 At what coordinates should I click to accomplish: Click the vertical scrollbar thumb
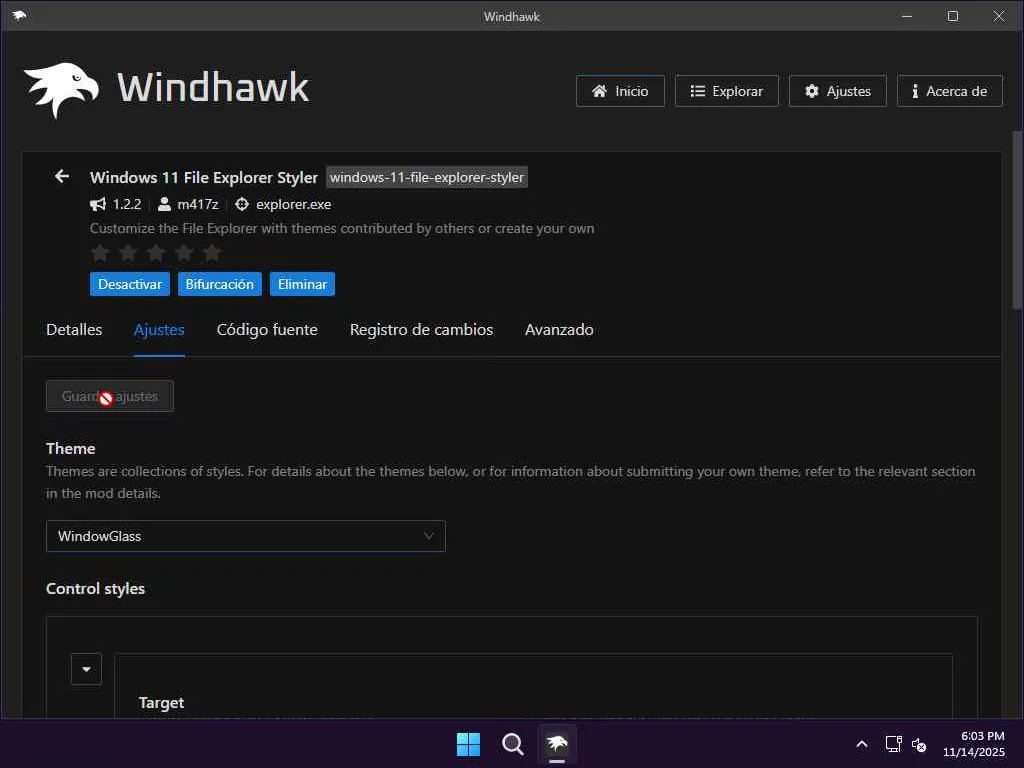tap(1017, 219)
